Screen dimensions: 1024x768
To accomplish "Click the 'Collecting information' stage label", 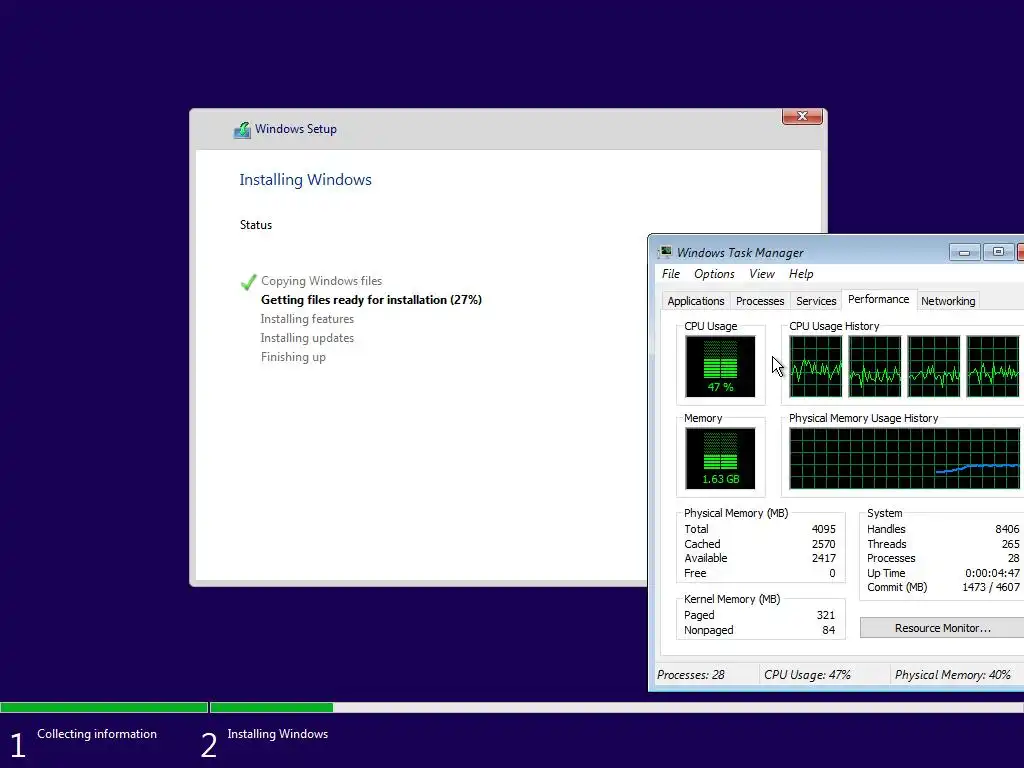I will [x=97, y=734].
